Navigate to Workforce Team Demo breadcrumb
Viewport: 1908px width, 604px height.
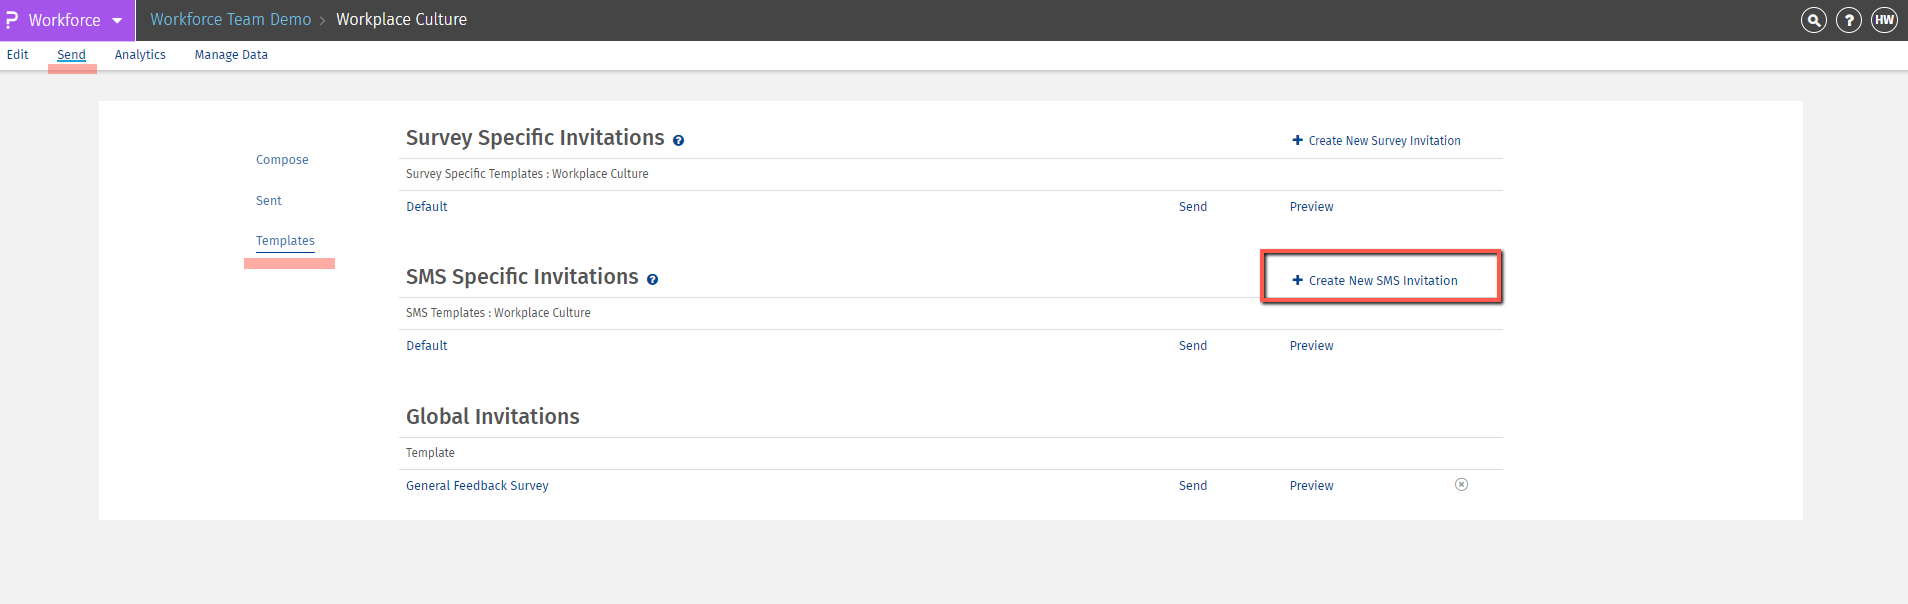231,20
